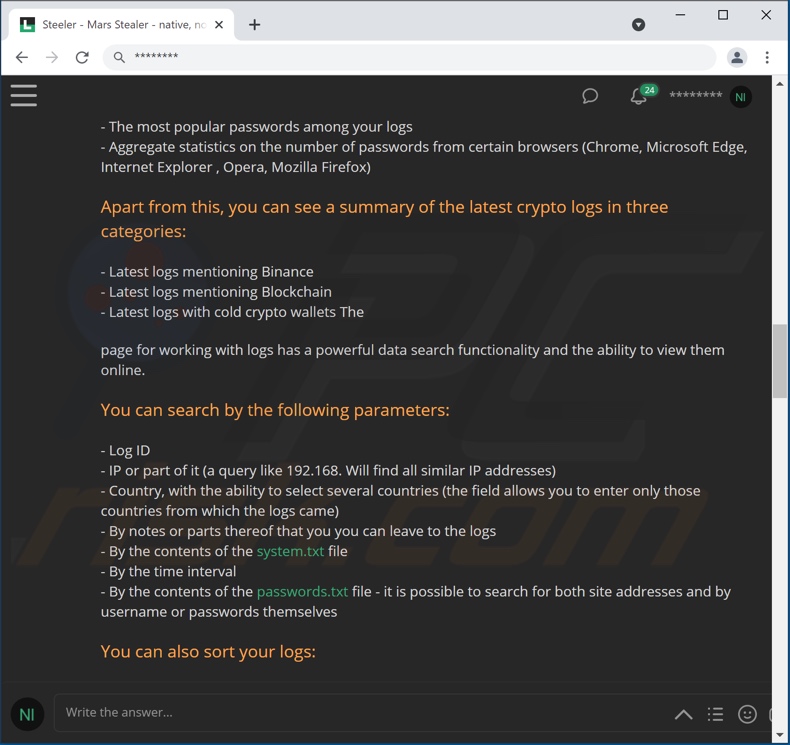The image size is (790, 745).
Task: Click 'Latest logs mentioning Blockchain' line
Action: pyautogui.click(x=216, y=292)
